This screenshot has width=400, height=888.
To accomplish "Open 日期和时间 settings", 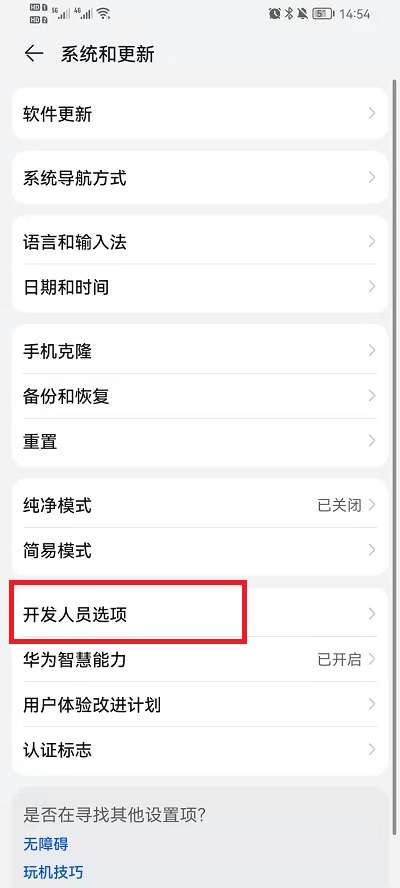I will click(x=199, y=288).
